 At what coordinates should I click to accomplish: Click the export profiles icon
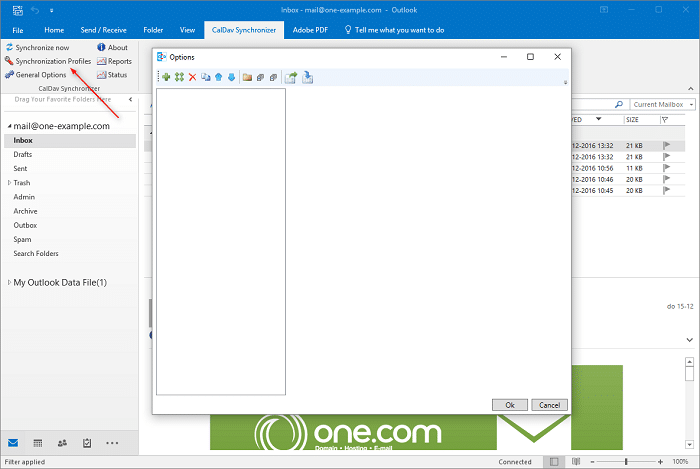[291, 77]
